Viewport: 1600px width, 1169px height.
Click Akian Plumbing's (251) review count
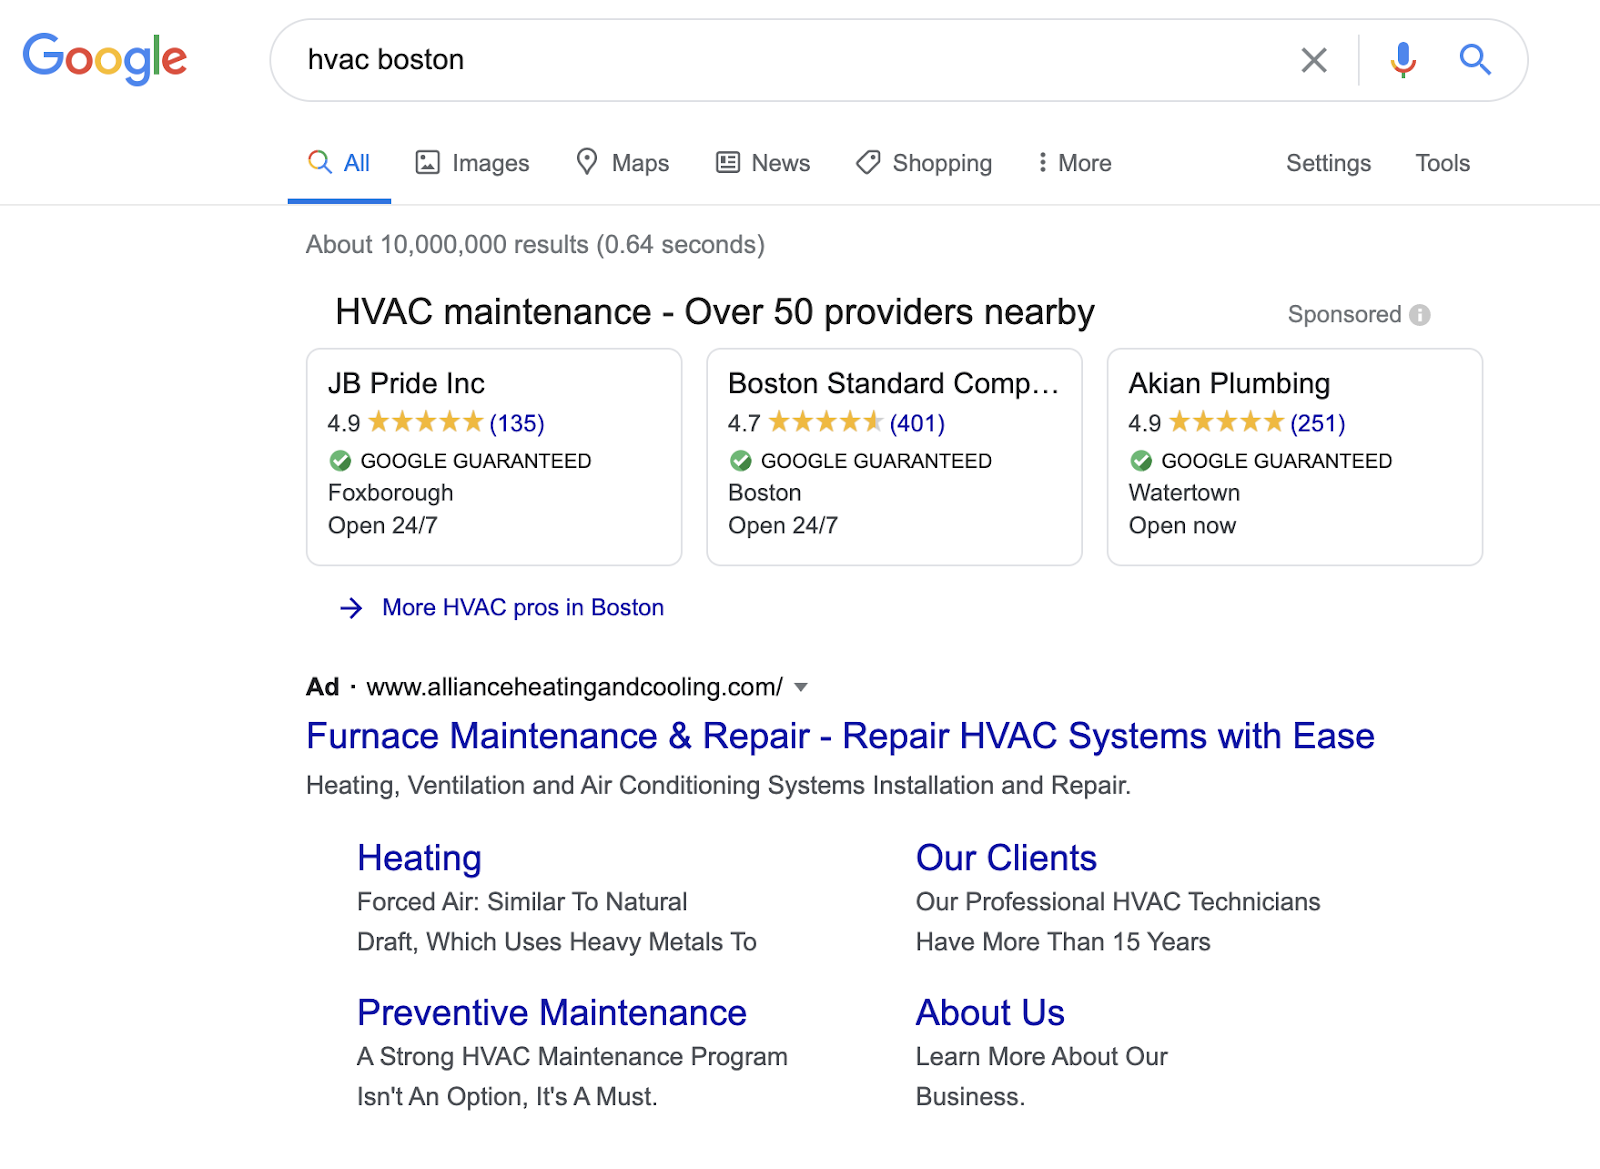1318,423
